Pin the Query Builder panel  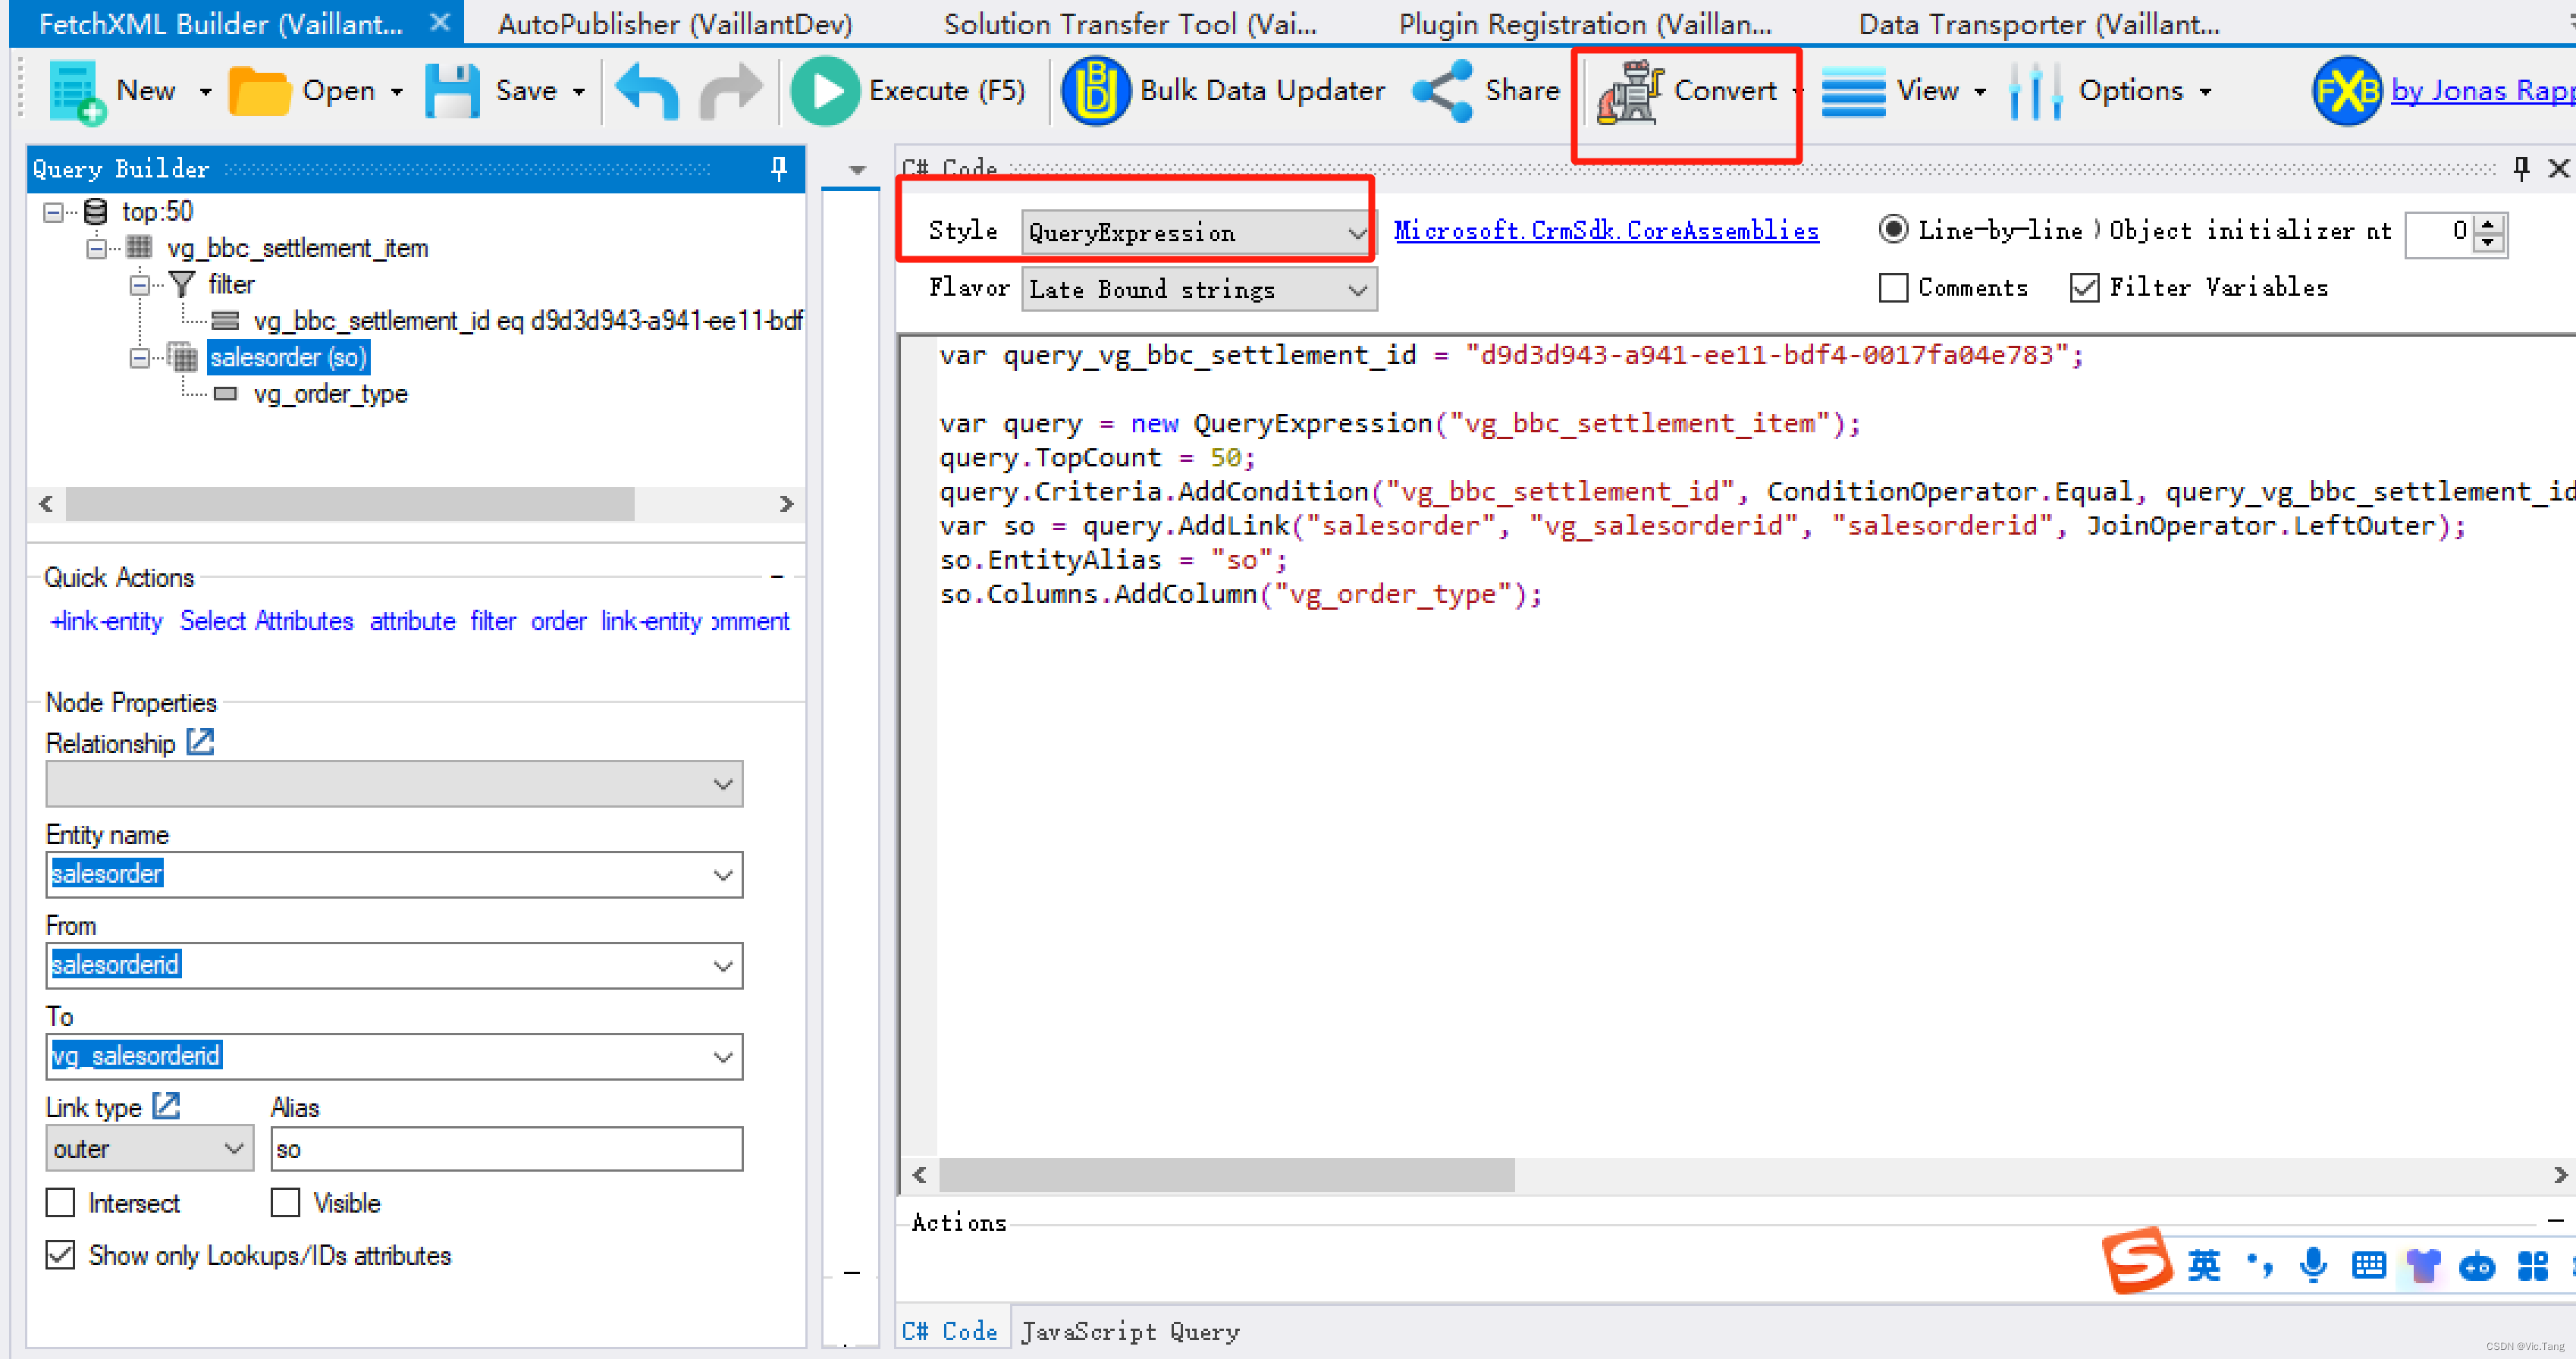click(779, 168)
